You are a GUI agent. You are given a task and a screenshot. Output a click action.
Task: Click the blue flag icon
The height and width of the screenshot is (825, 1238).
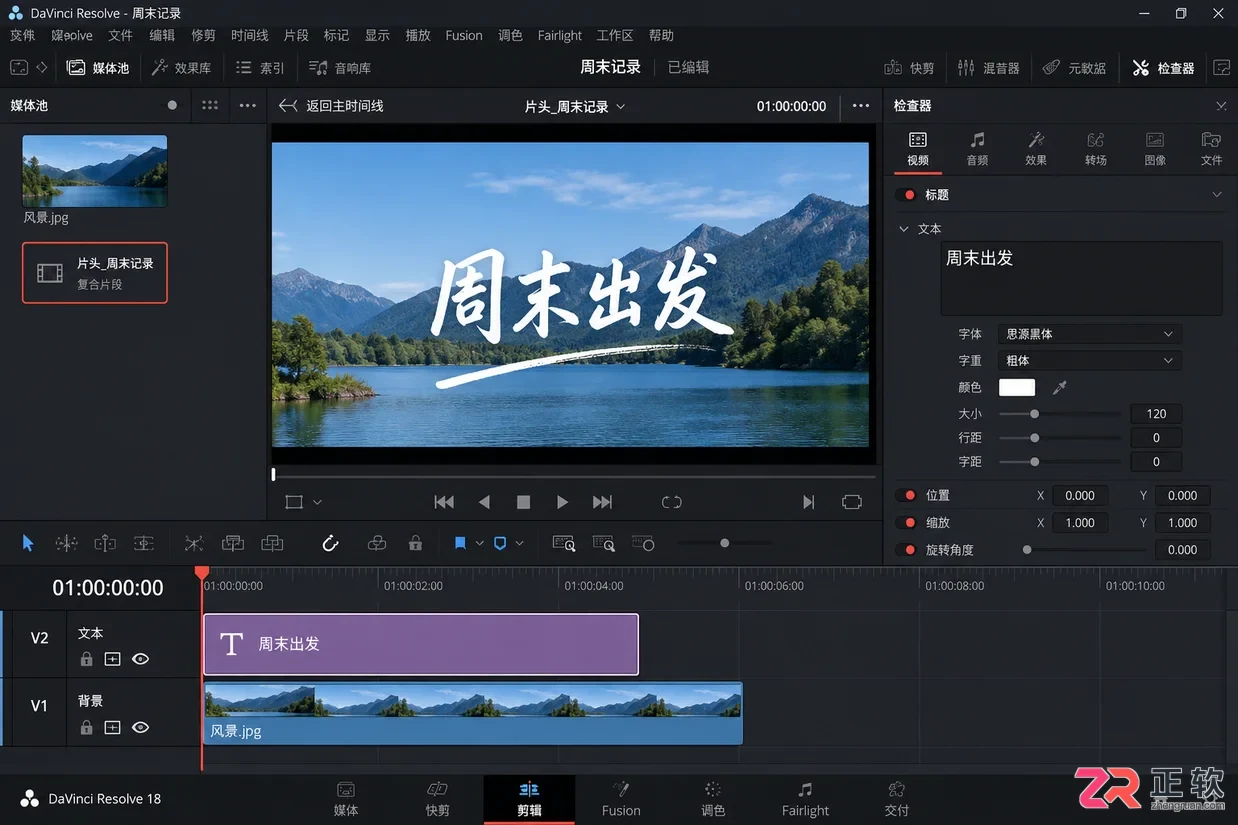(x=460, y=543)
